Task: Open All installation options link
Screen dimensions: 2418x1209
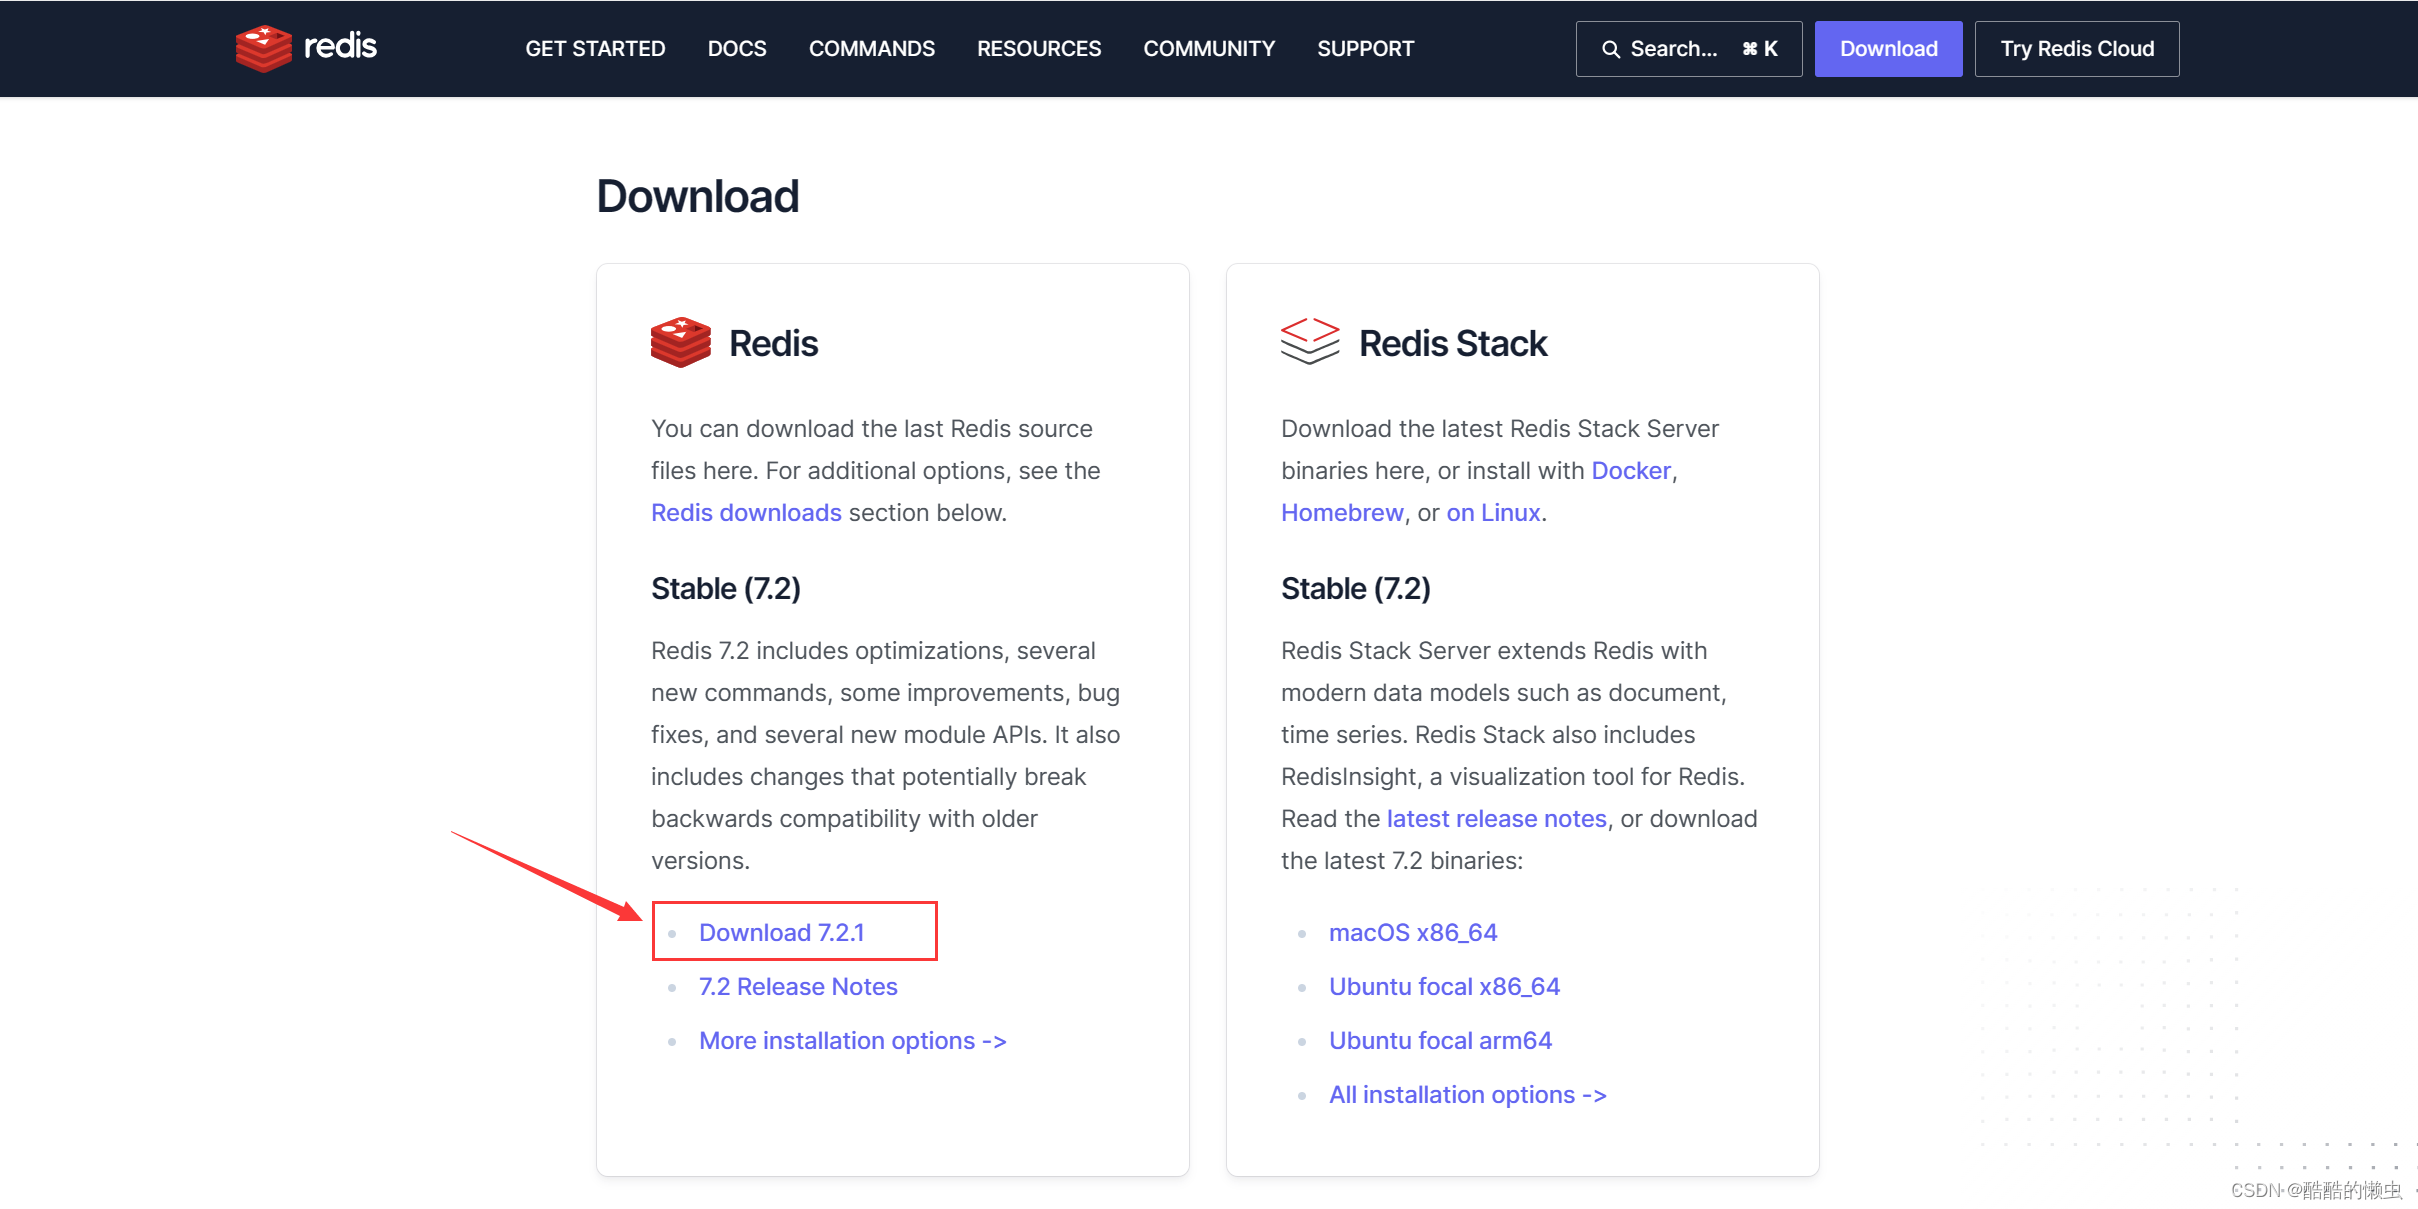Action: [1467, 1094]
